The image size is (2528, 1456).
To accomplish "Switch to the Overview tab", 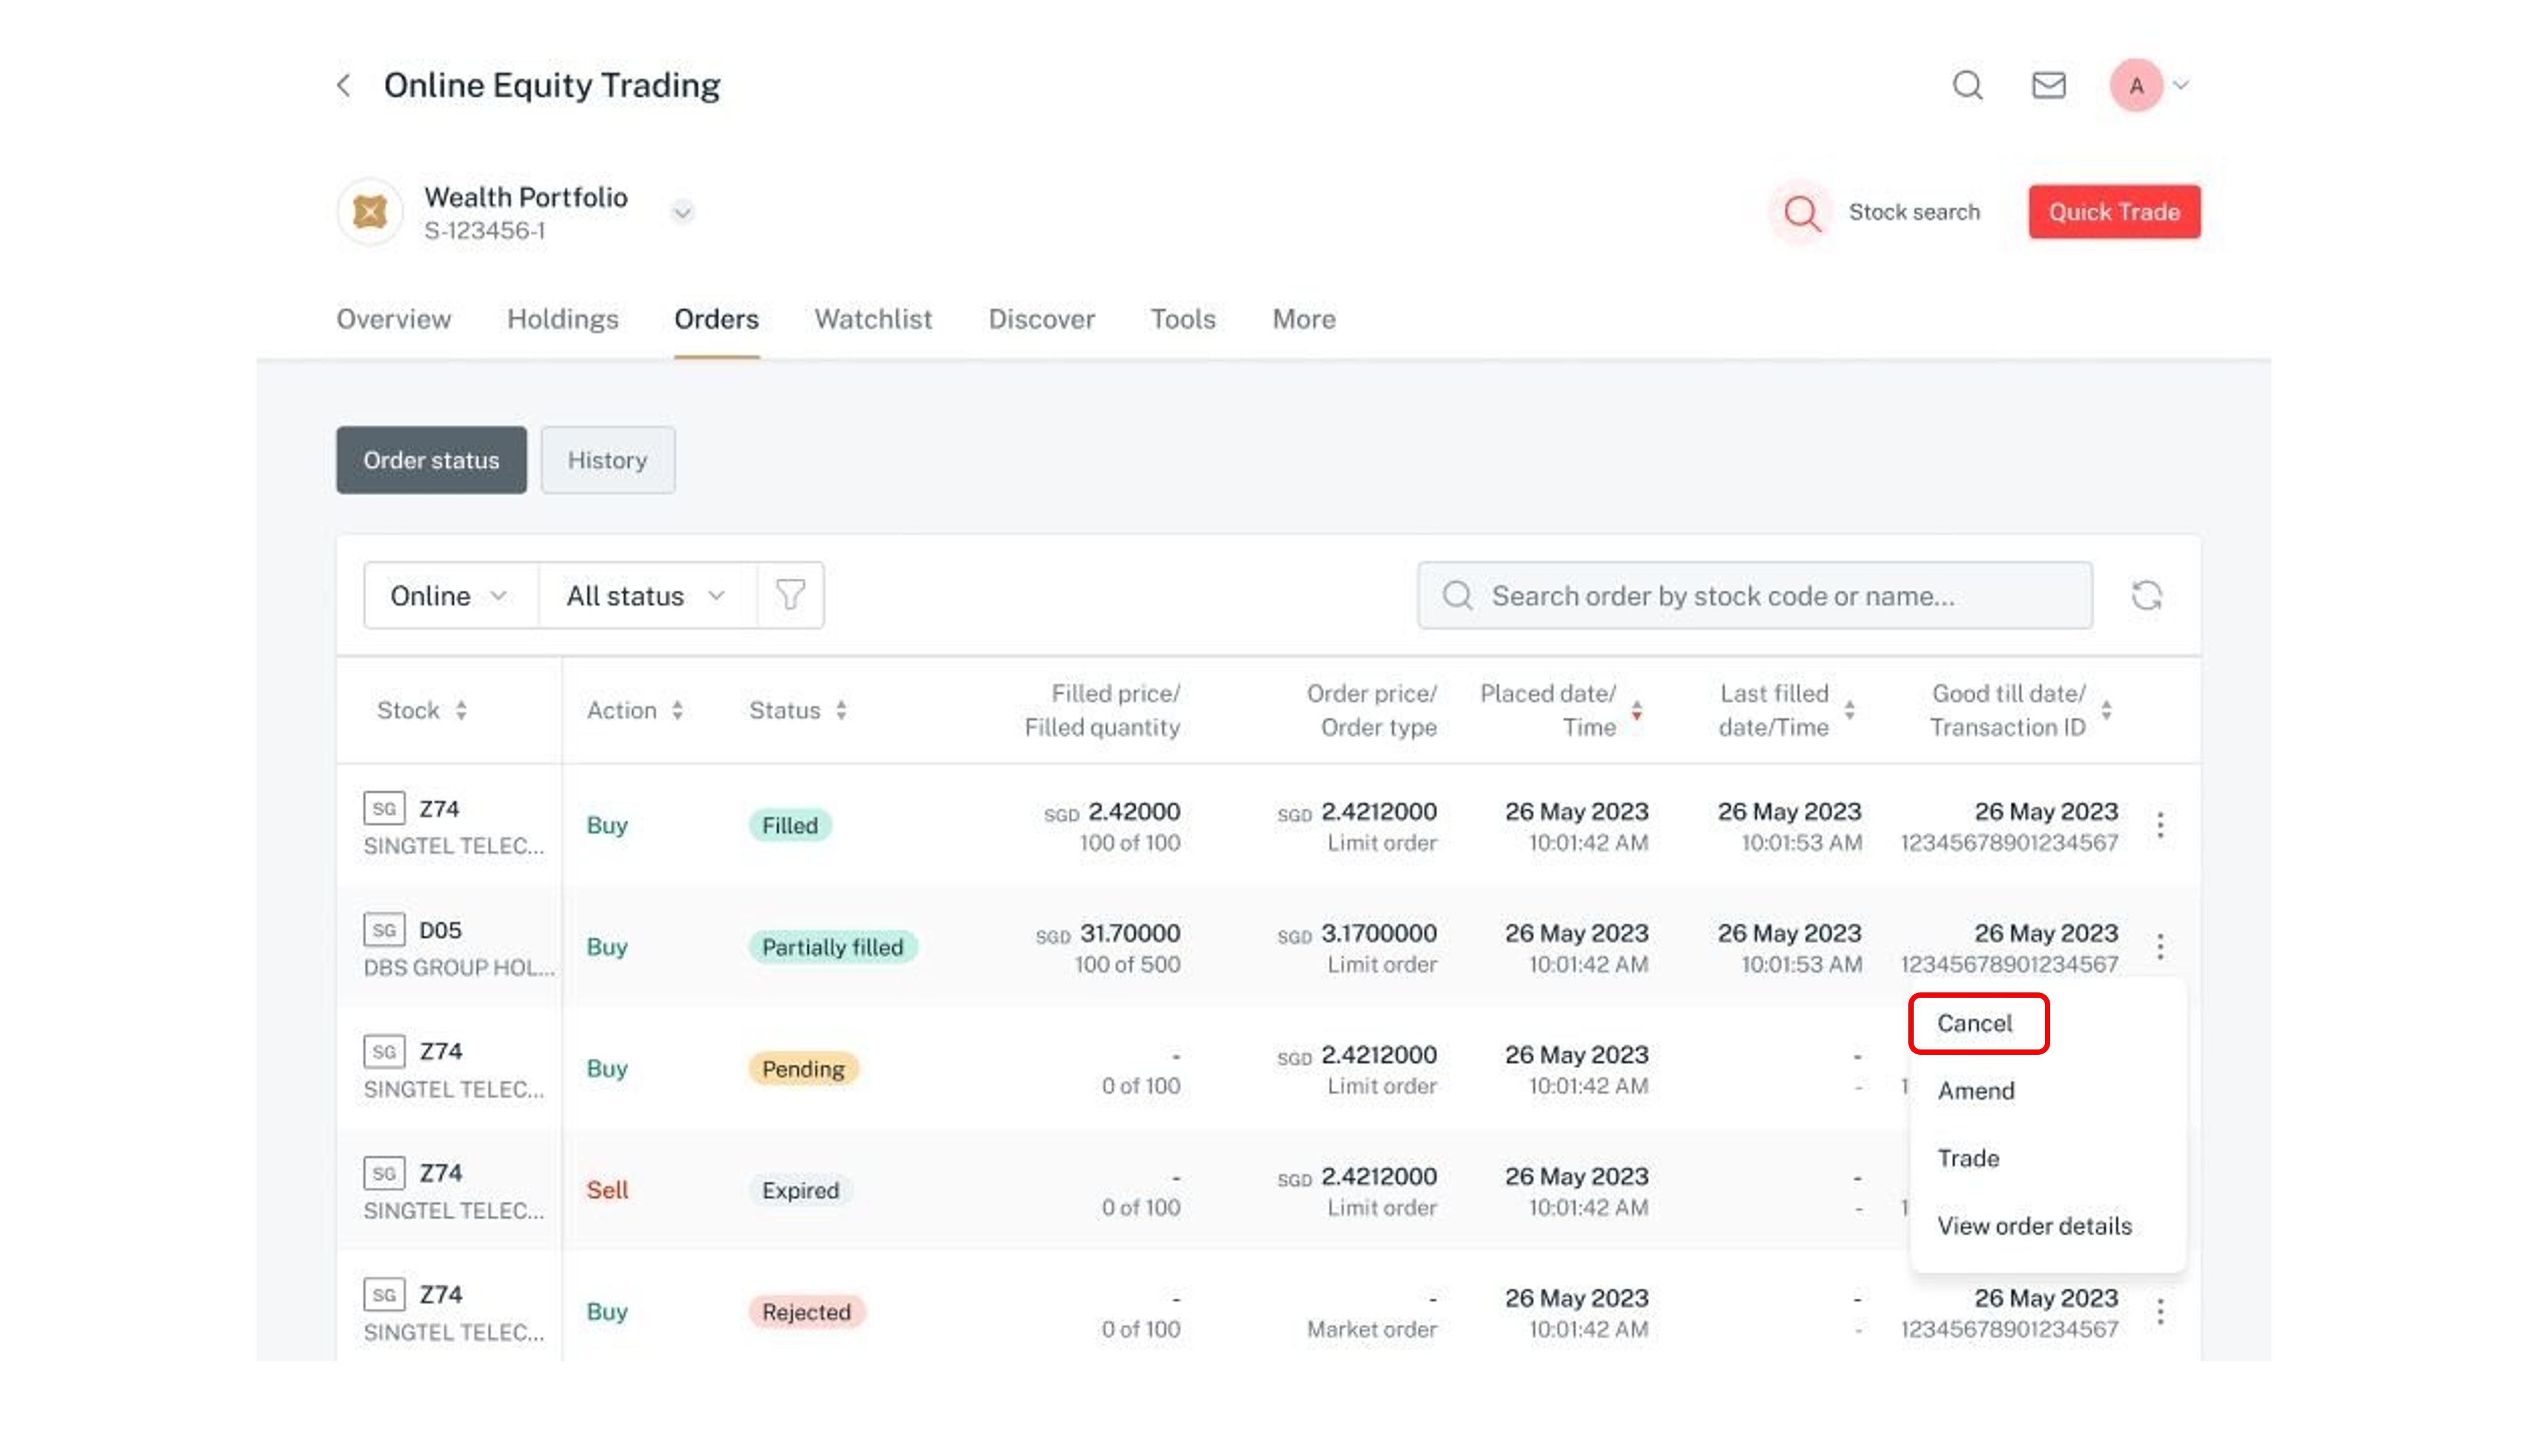I will 393,319.
